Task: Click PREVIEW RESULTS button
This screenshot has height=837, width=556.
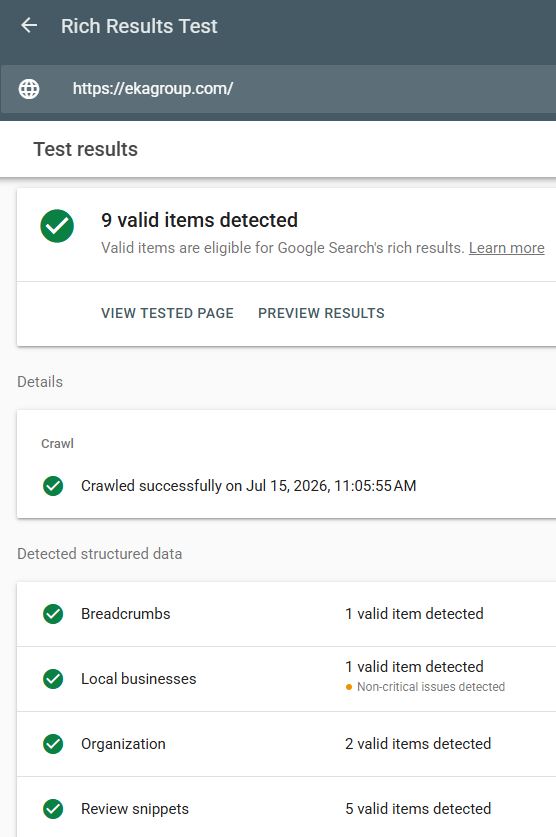Action: [x=321, y=313]
